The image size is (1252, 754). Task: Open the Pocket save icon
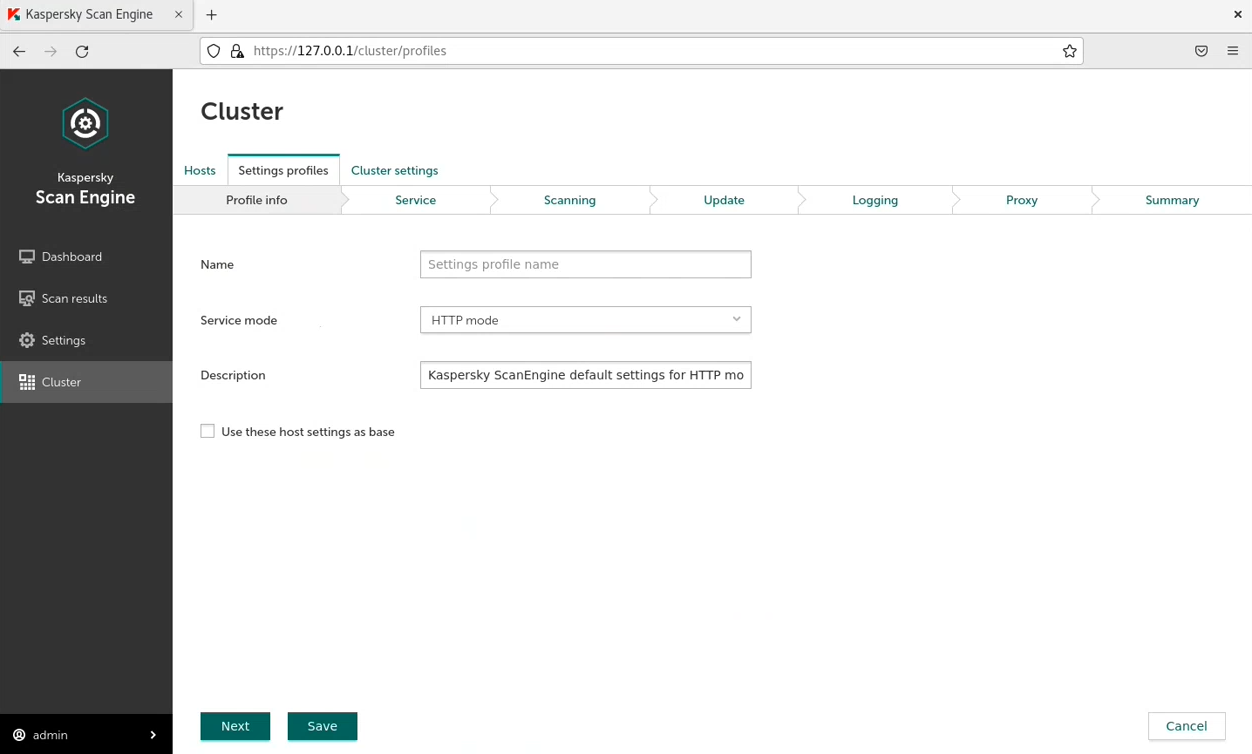coord(1201,51)
